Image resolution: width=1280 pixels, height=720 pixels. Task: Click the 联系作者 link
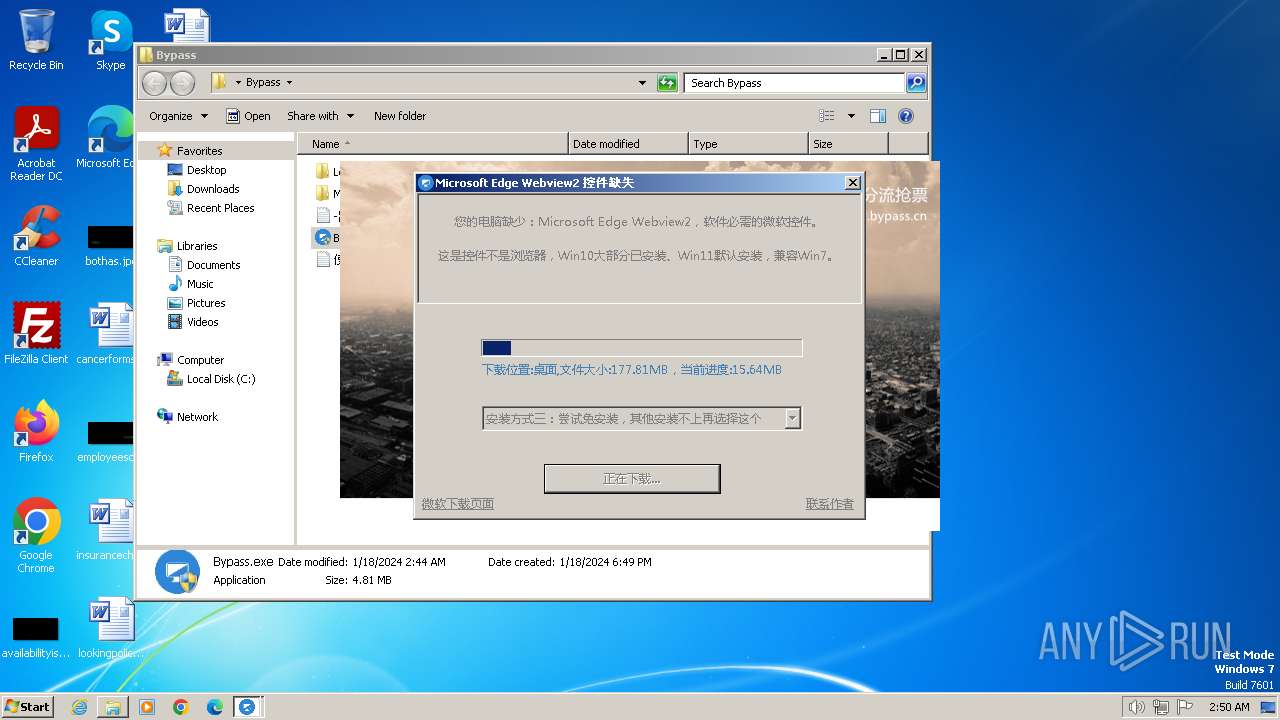830,504
